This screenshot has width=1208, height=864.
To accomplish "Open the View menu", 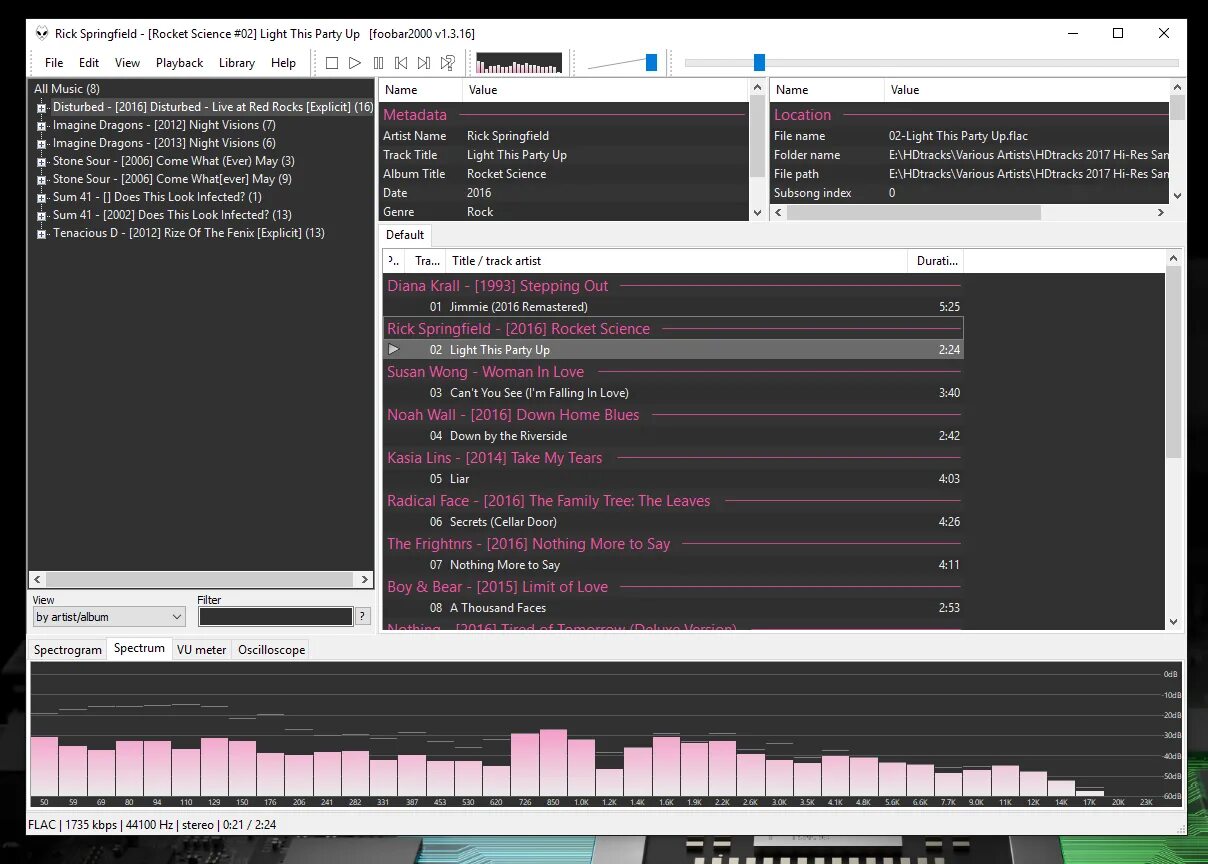I will pyautogui.click(x=127, y=62).
